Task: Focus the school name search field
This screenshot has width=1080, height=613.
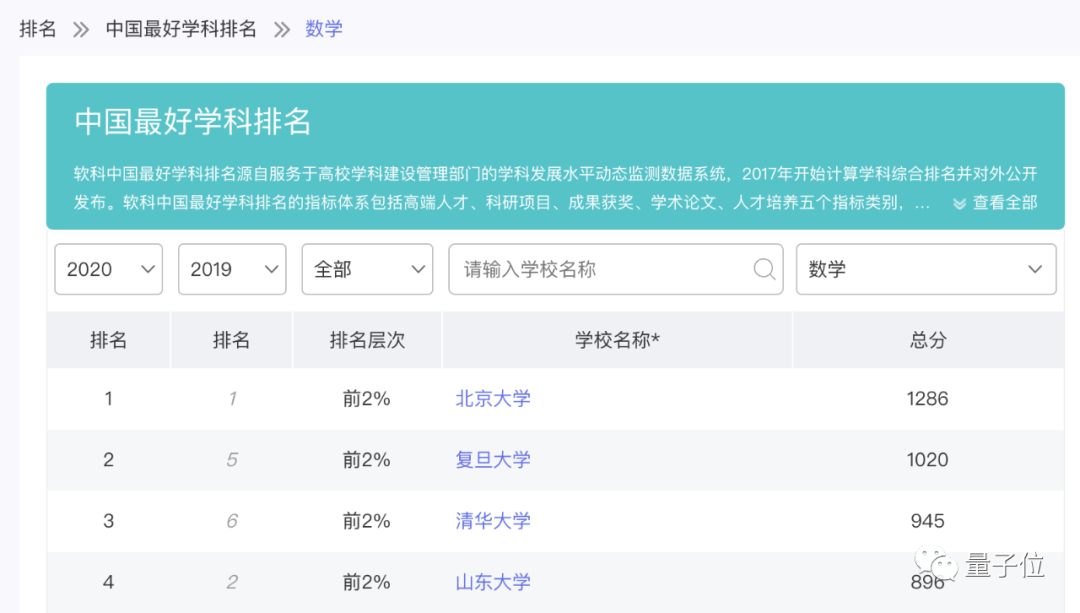Action: (x=600, y=269)
